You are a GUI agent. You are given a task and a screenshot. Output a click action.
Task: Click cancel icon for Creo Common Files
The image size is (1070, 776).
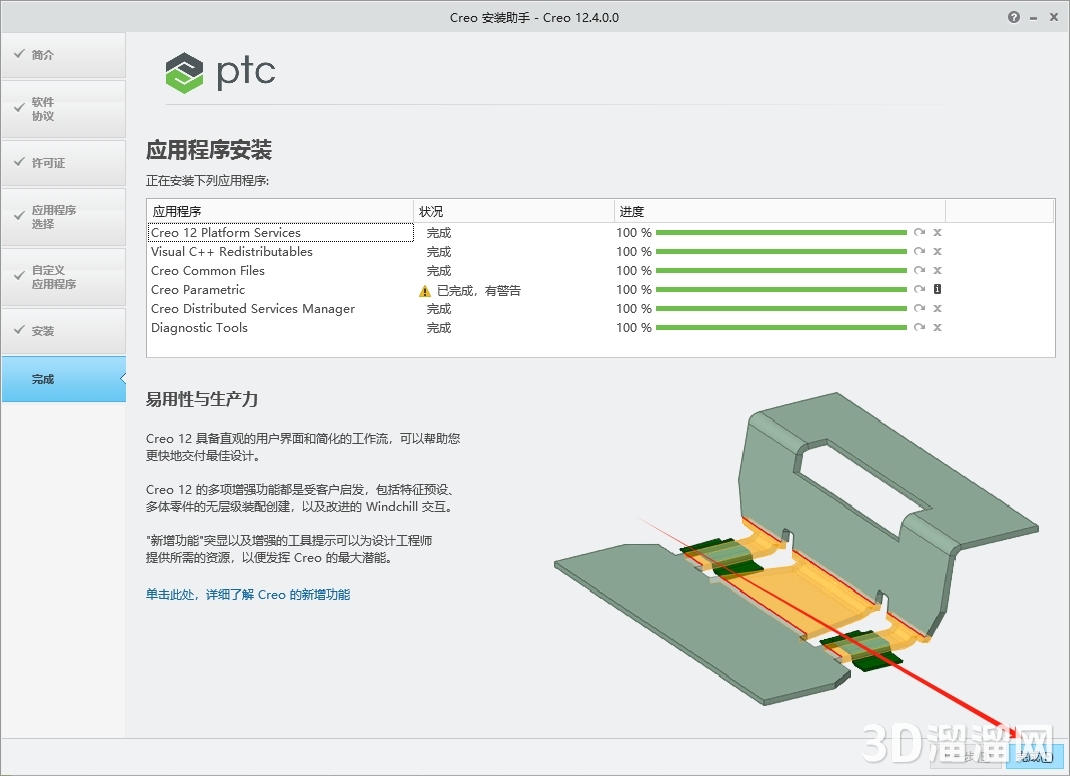click(x=937, y=270)
